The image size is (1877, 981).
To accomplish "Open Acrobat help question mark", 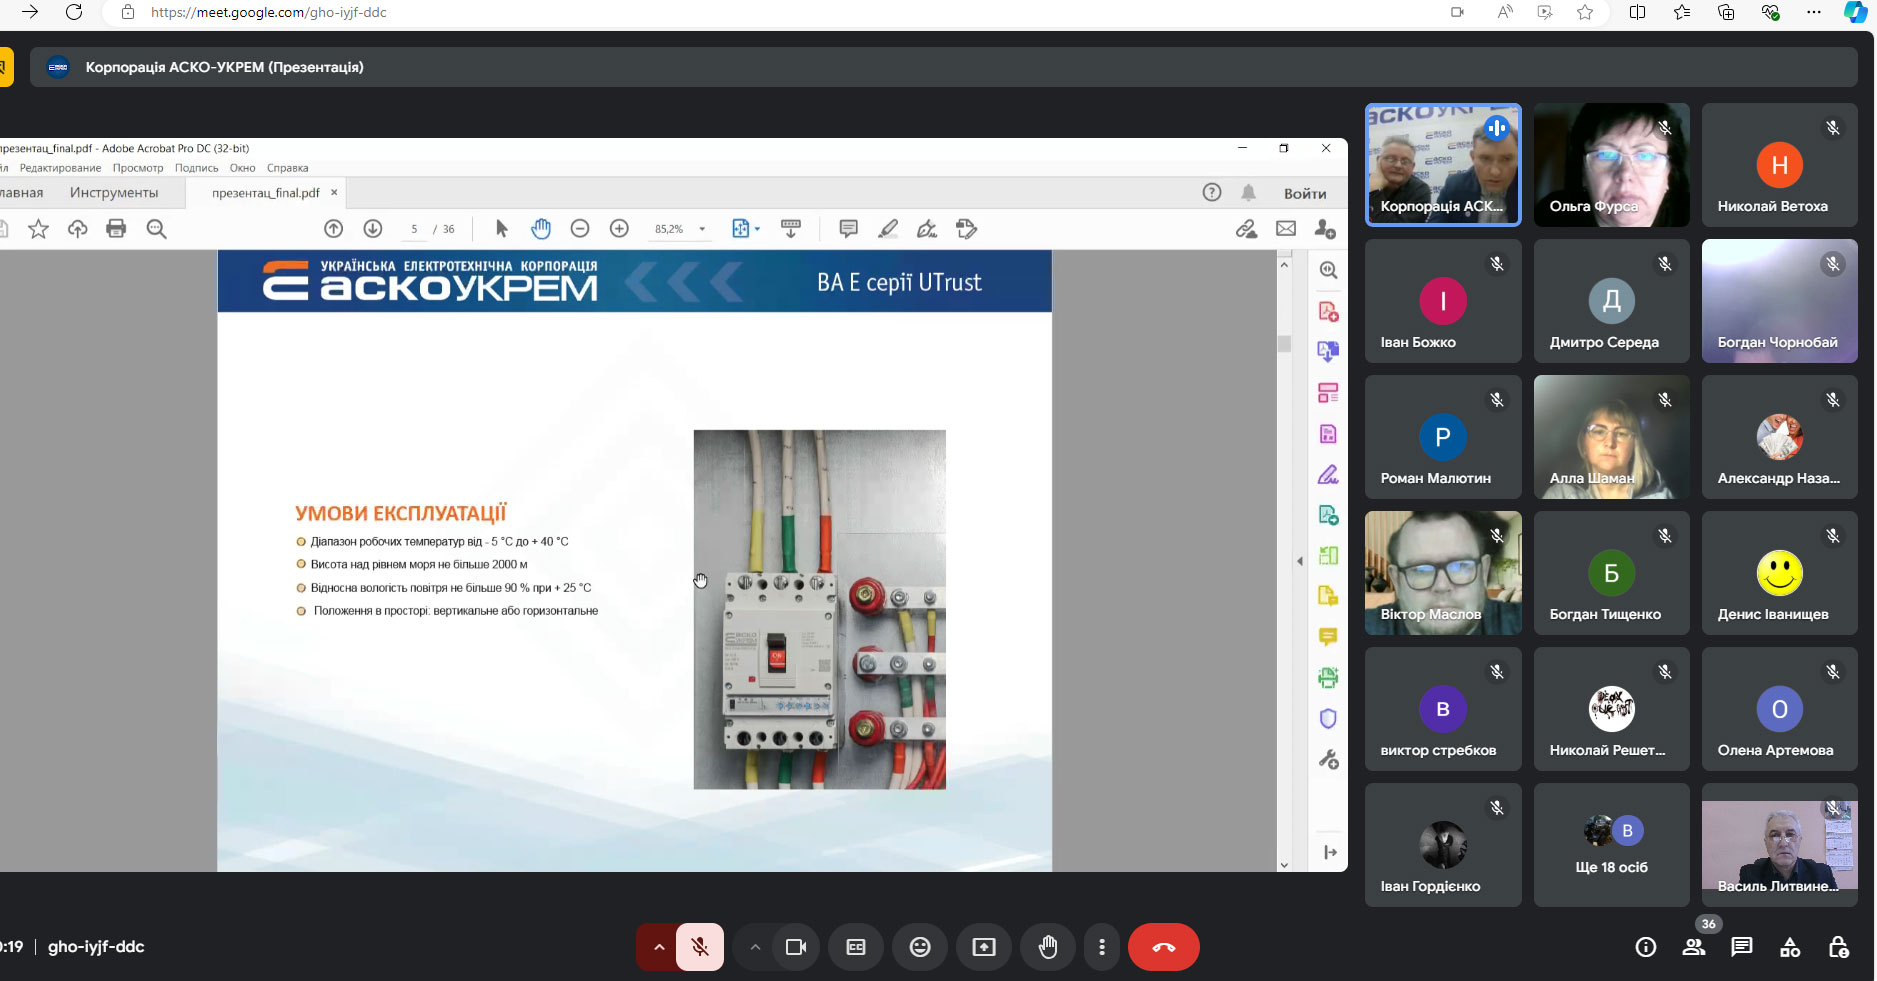I will pyautogui.click(x=1212, y=193).
